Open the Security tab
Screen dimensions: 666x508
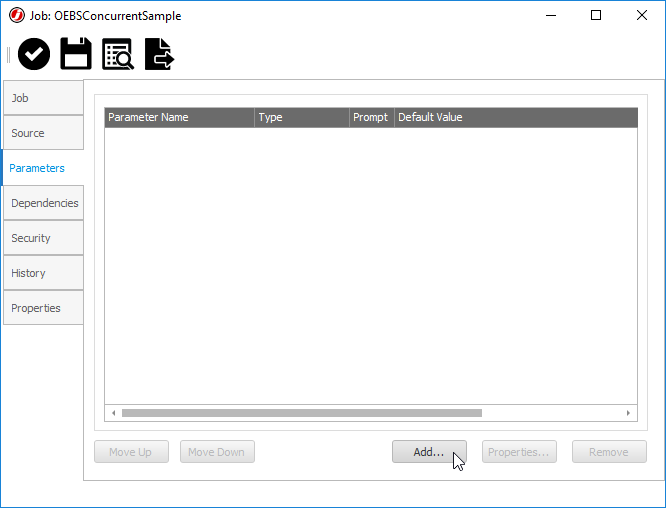(43, 238)
